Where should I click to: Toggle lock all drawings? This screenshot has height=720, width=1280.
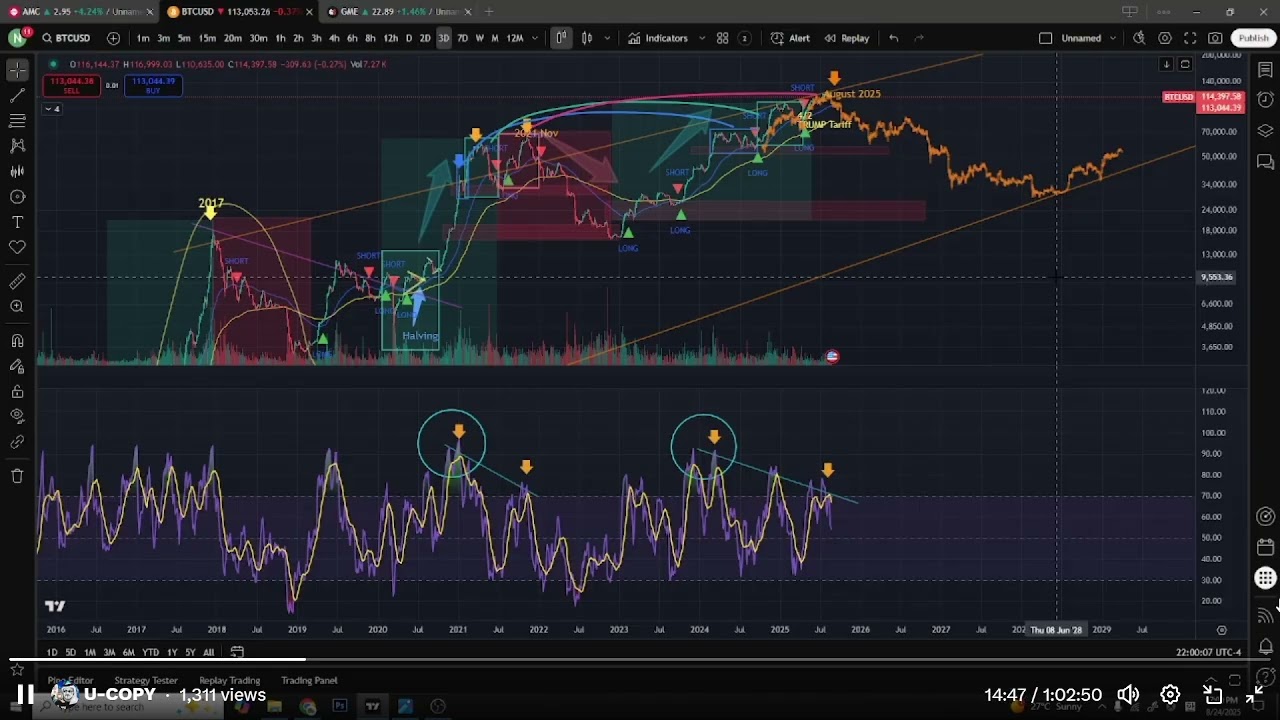tap(17, 392)
